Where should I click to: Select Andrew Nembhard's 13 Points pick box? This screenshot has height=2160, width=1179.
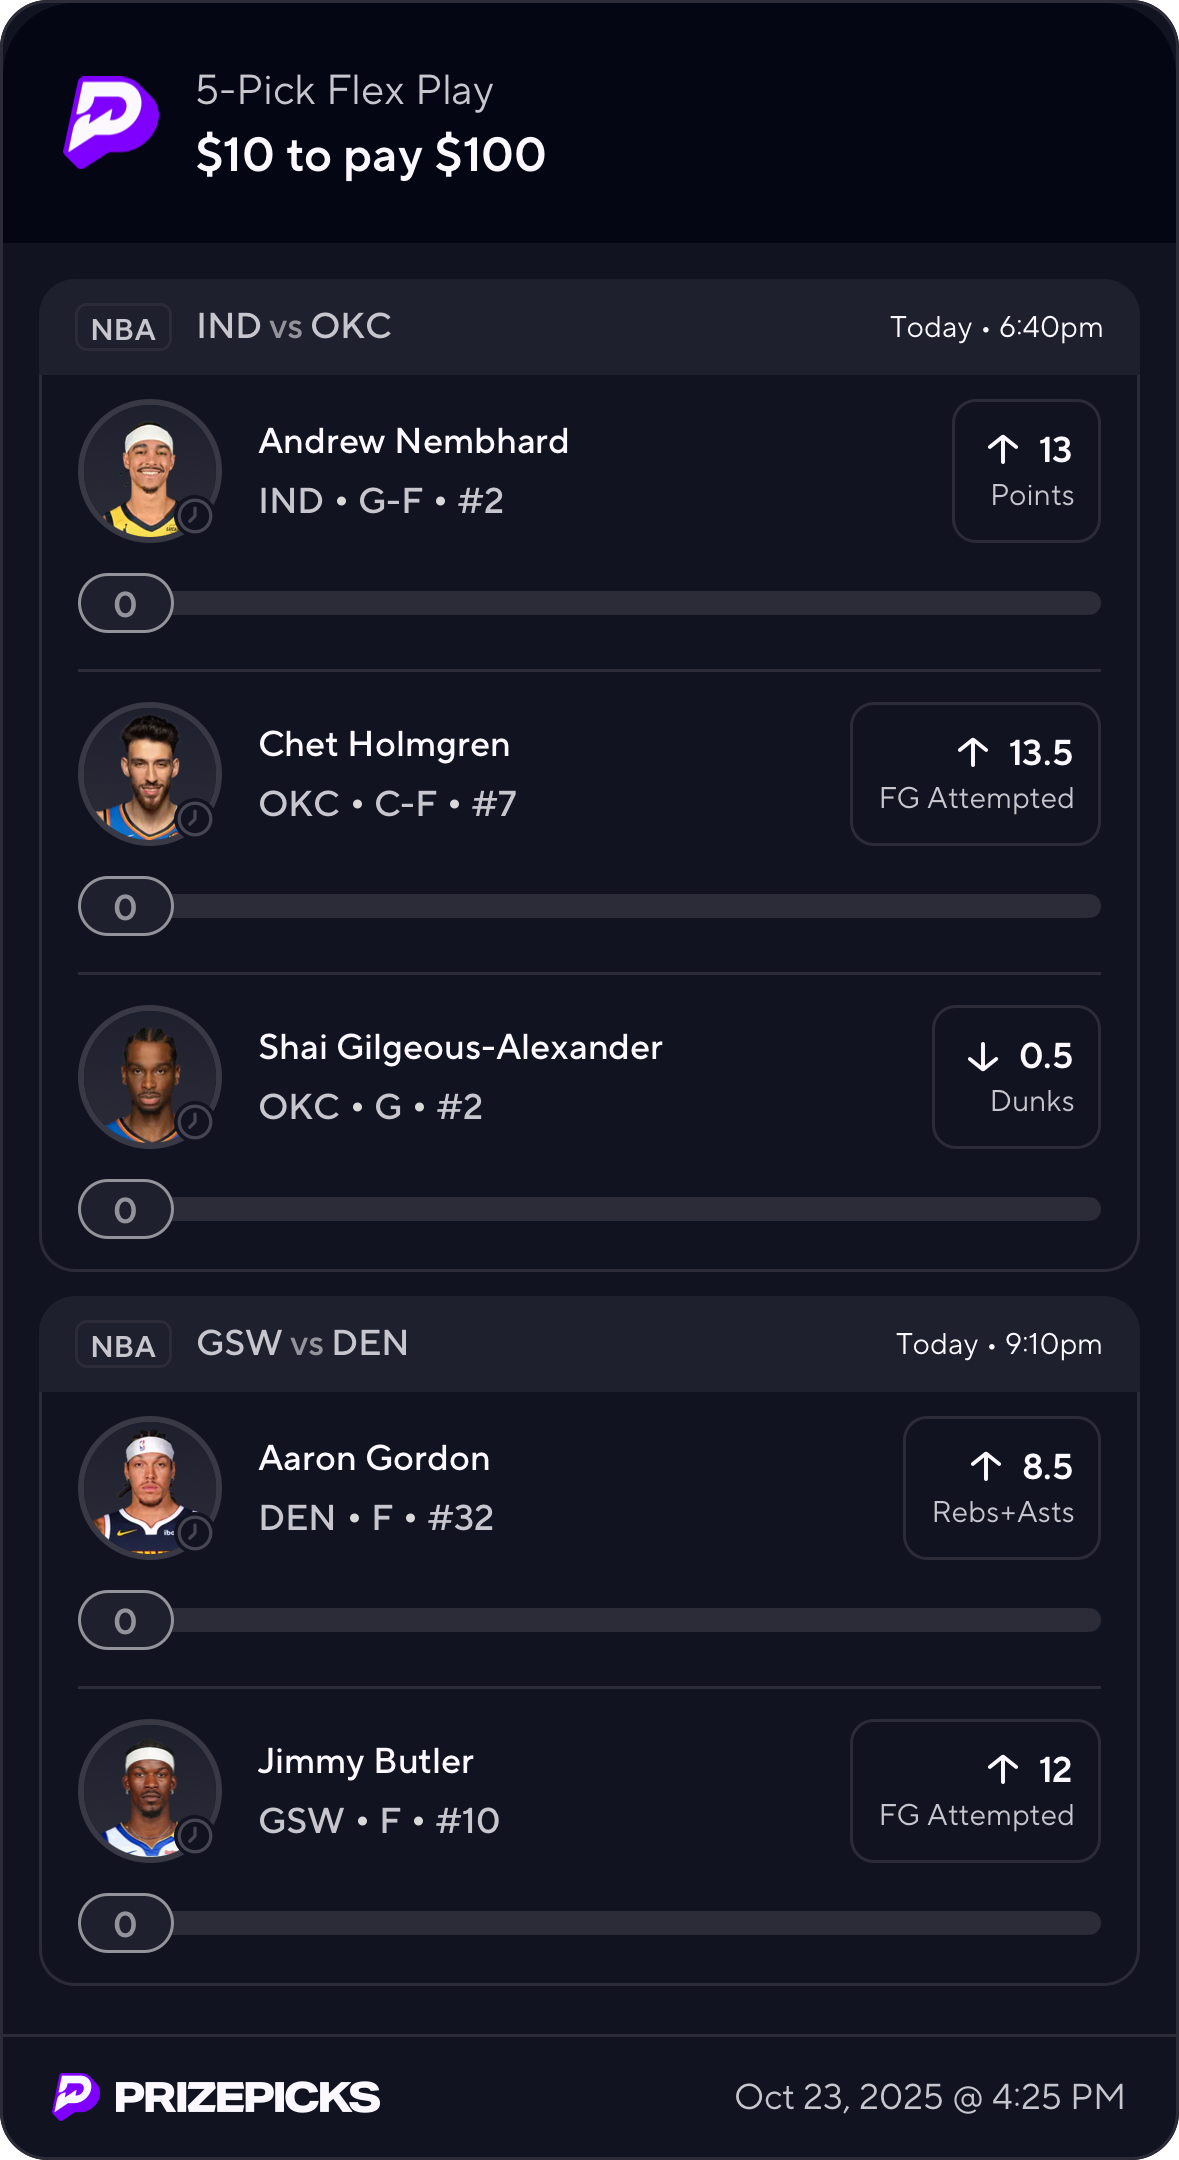click(x=1026, y=471)
